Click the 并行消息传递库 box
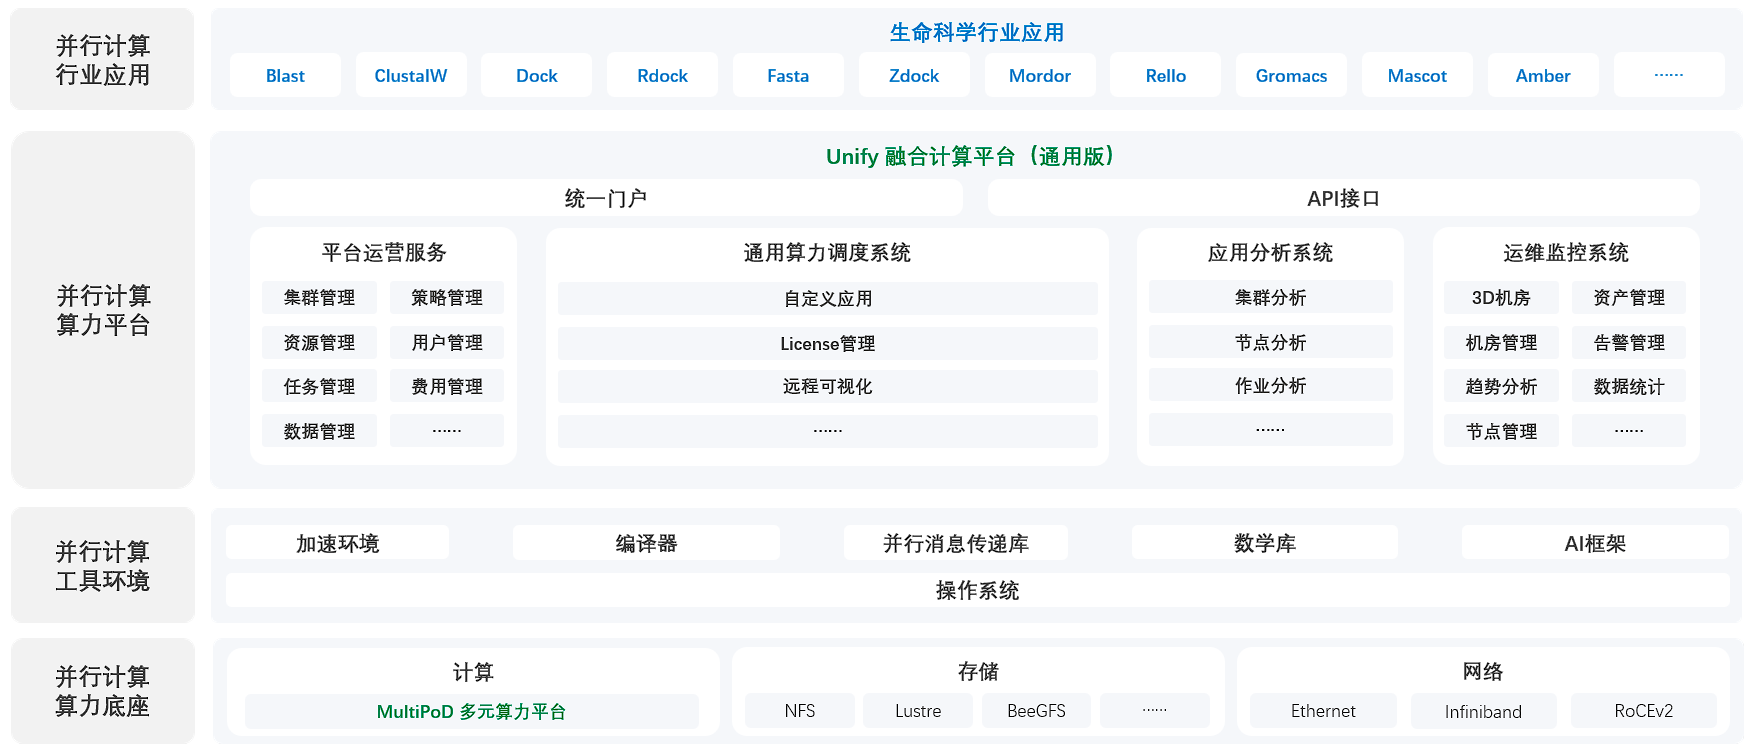The height and width of the screenshot is (754, 1755). [956, 543]
